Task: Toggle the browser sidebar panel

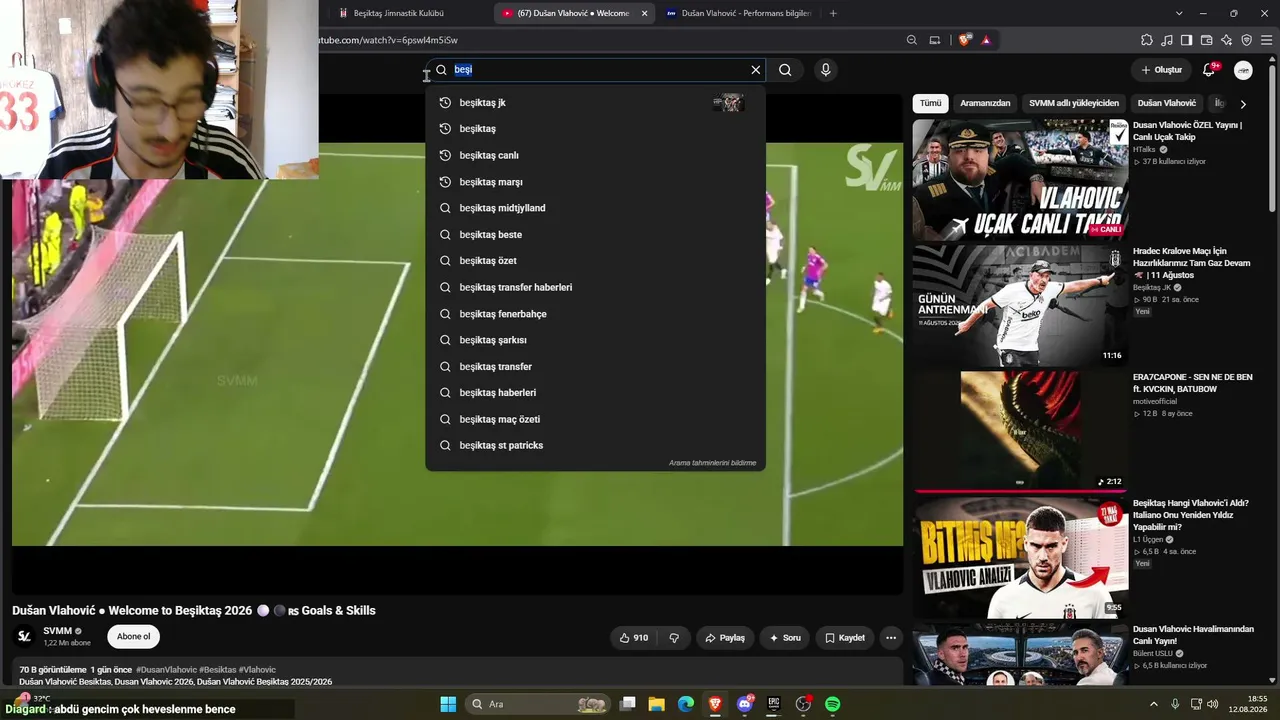Action: pos(1186,40)
